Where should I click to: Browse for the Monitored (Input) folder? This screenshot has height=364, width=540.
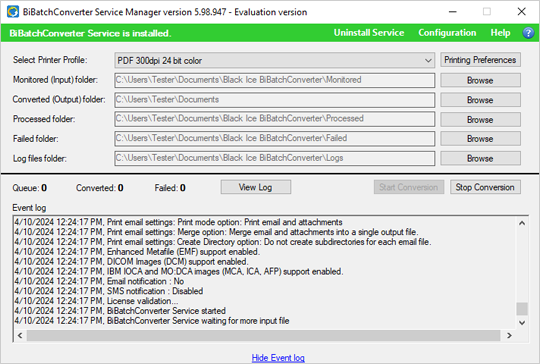480,80
